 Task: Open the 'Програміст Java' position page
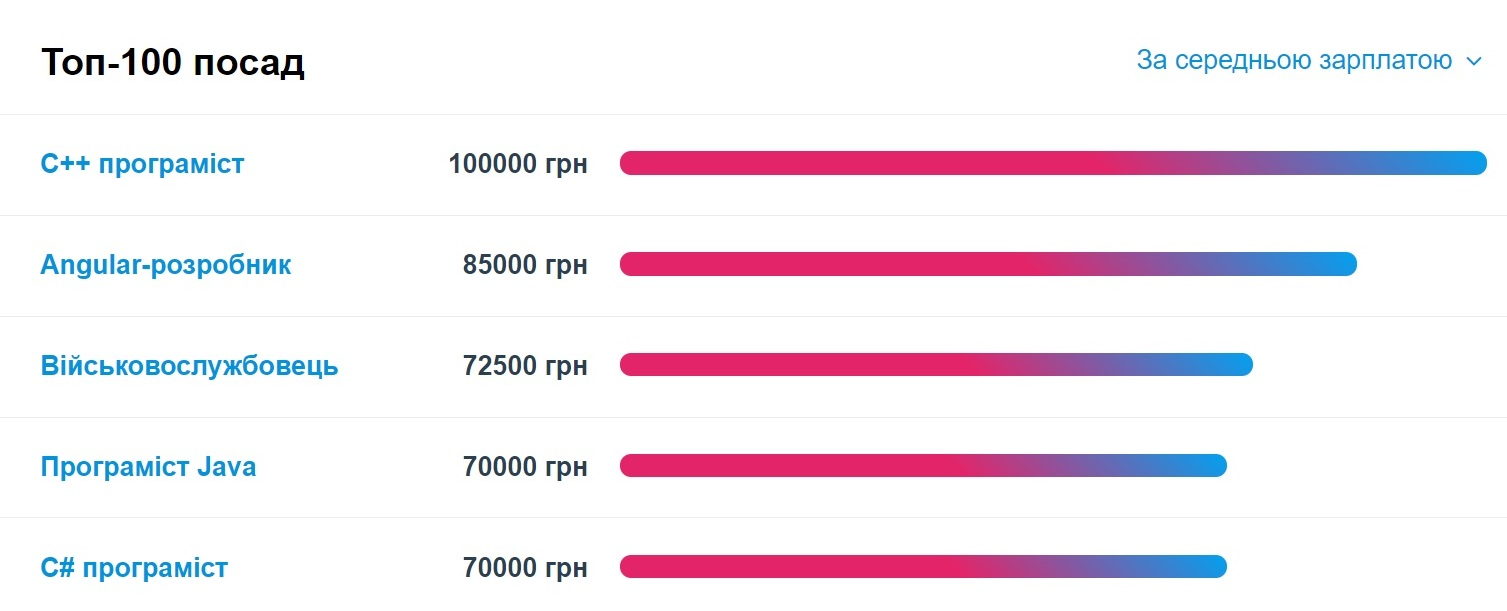click(x=147, y=466)
